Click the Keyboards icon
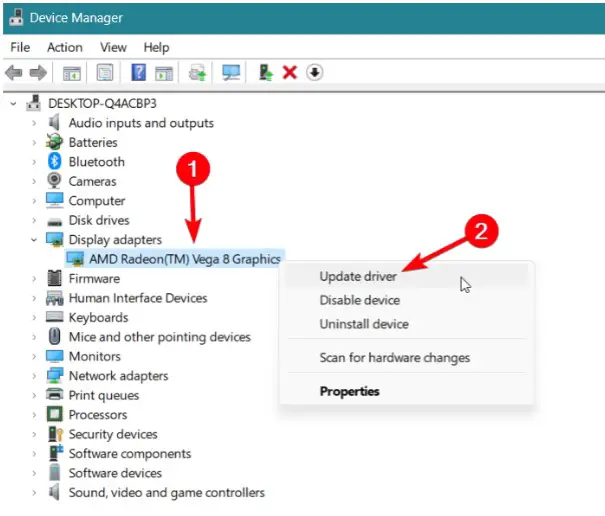 (x=54, y=317)
